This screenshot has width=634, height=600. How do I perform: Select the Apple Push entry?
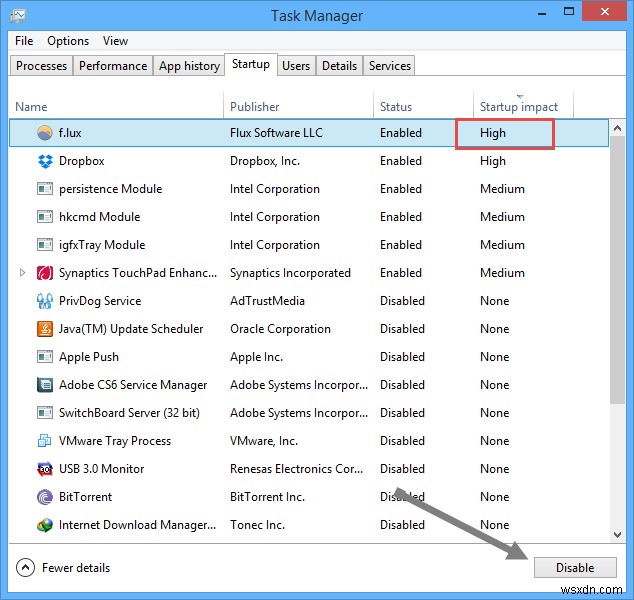click(89, 357)
